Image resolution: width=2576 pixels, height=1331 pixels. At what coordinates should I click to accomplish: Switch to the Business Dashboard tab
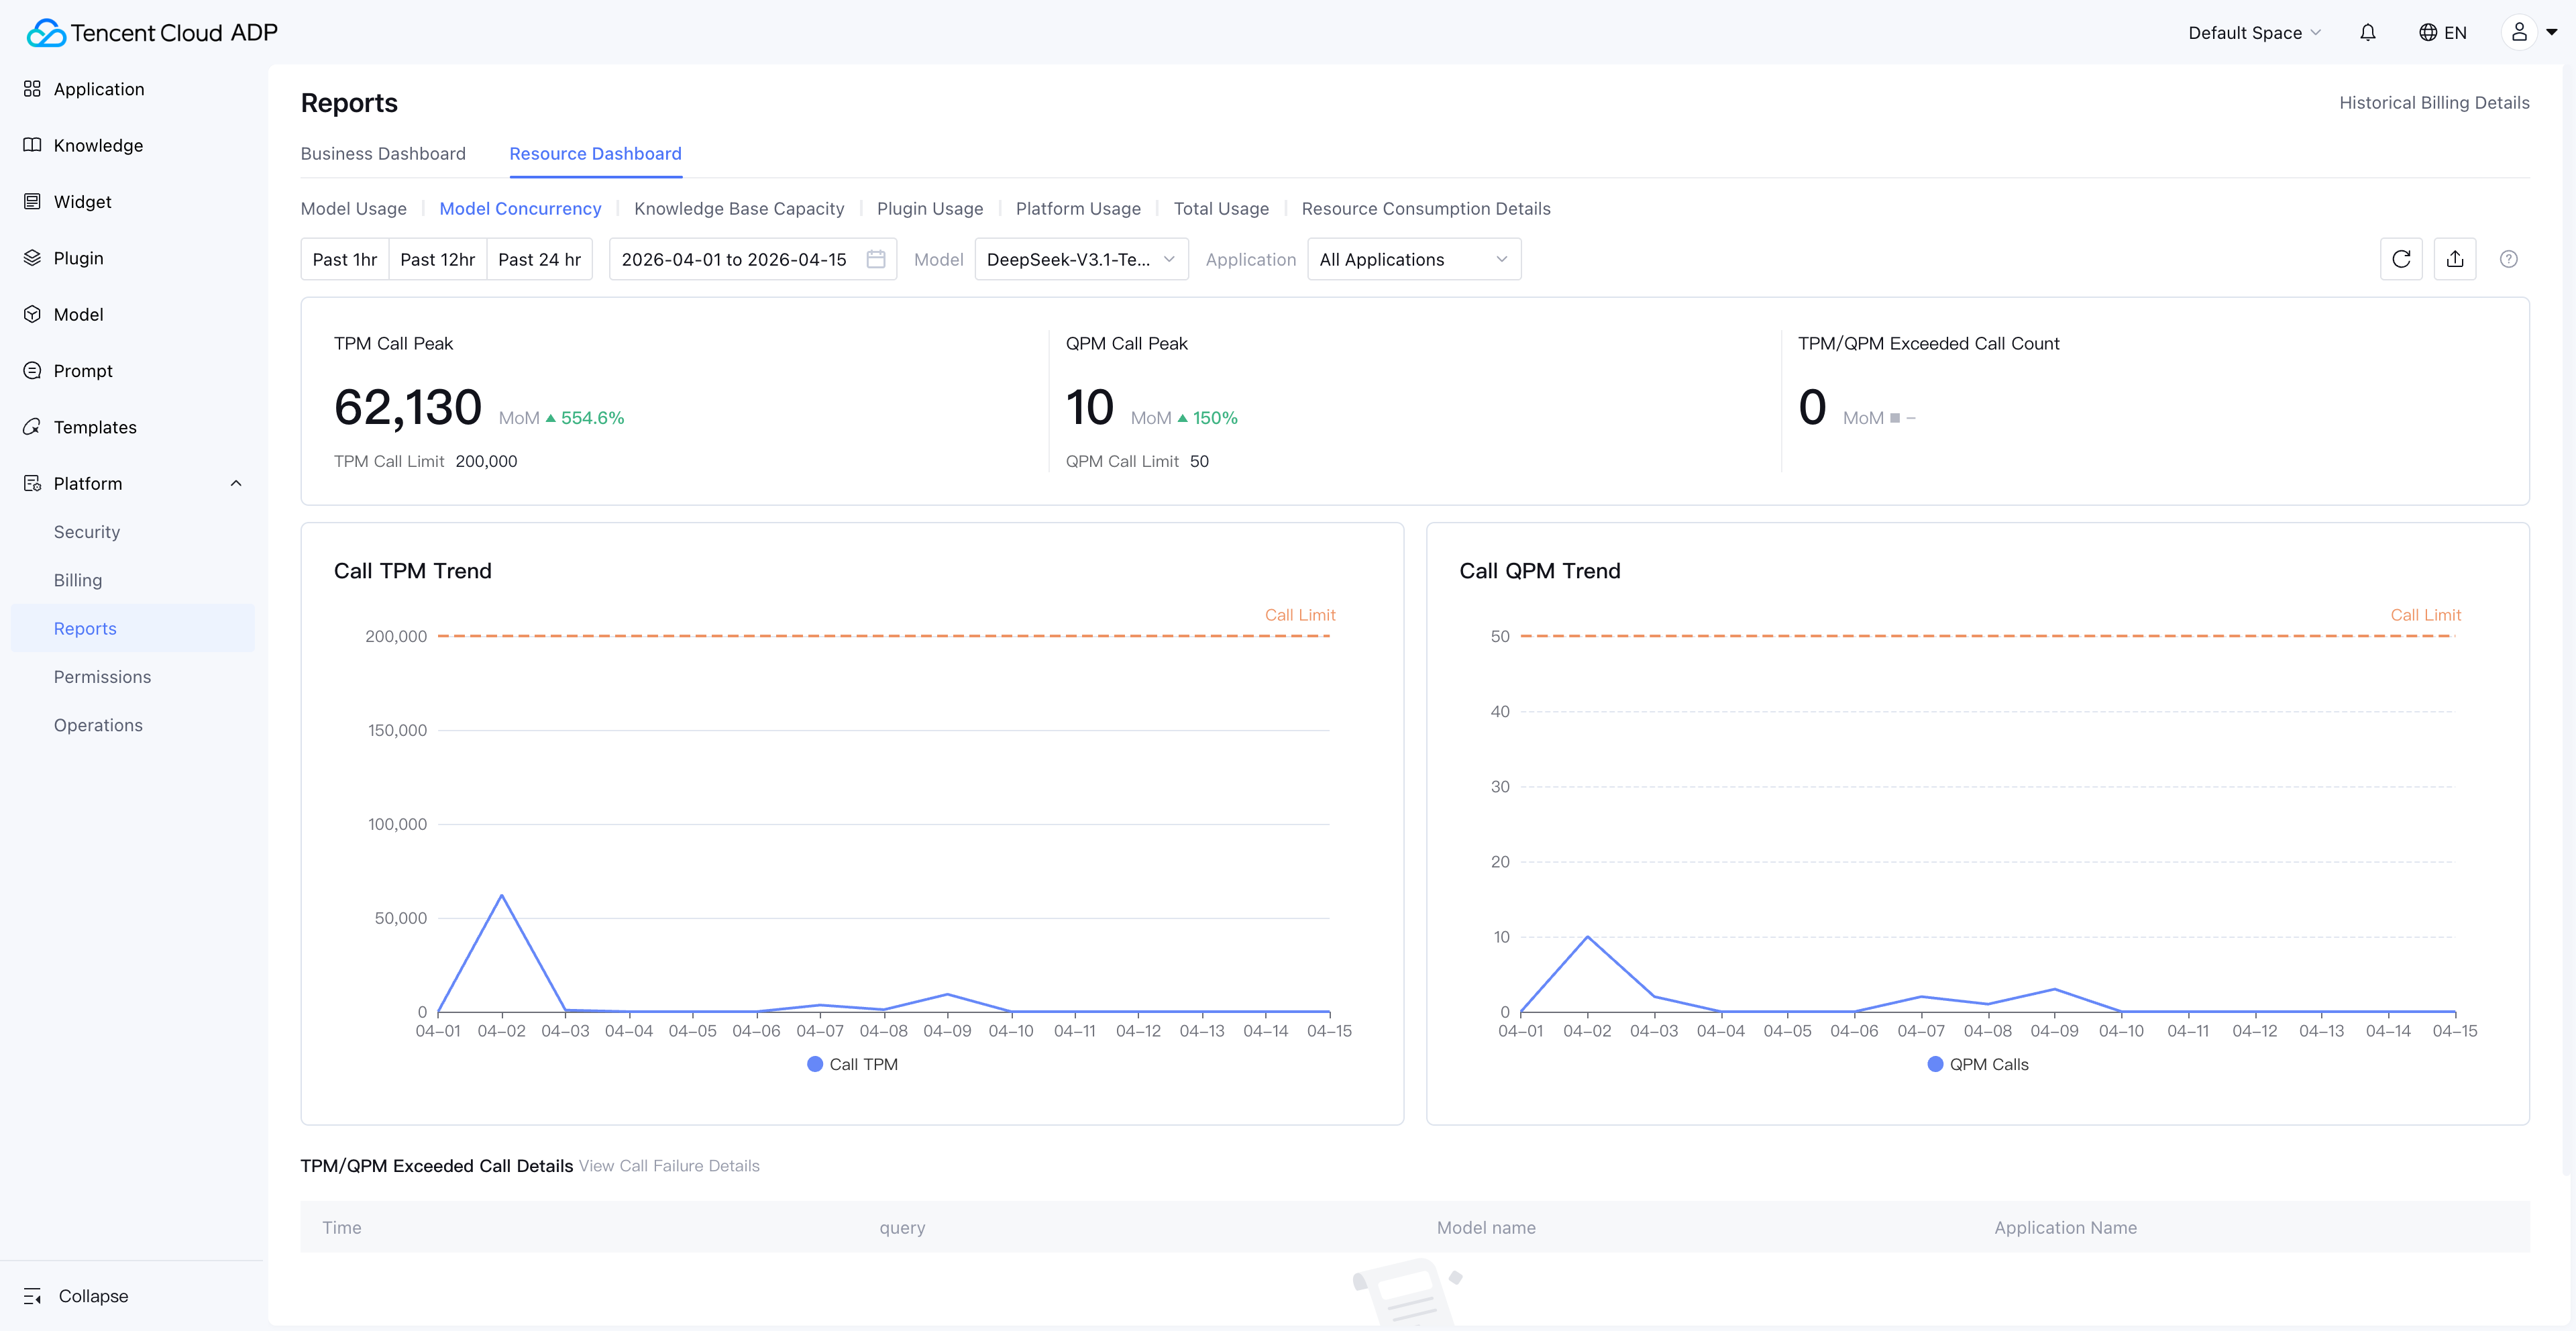[x=383, y=153]
